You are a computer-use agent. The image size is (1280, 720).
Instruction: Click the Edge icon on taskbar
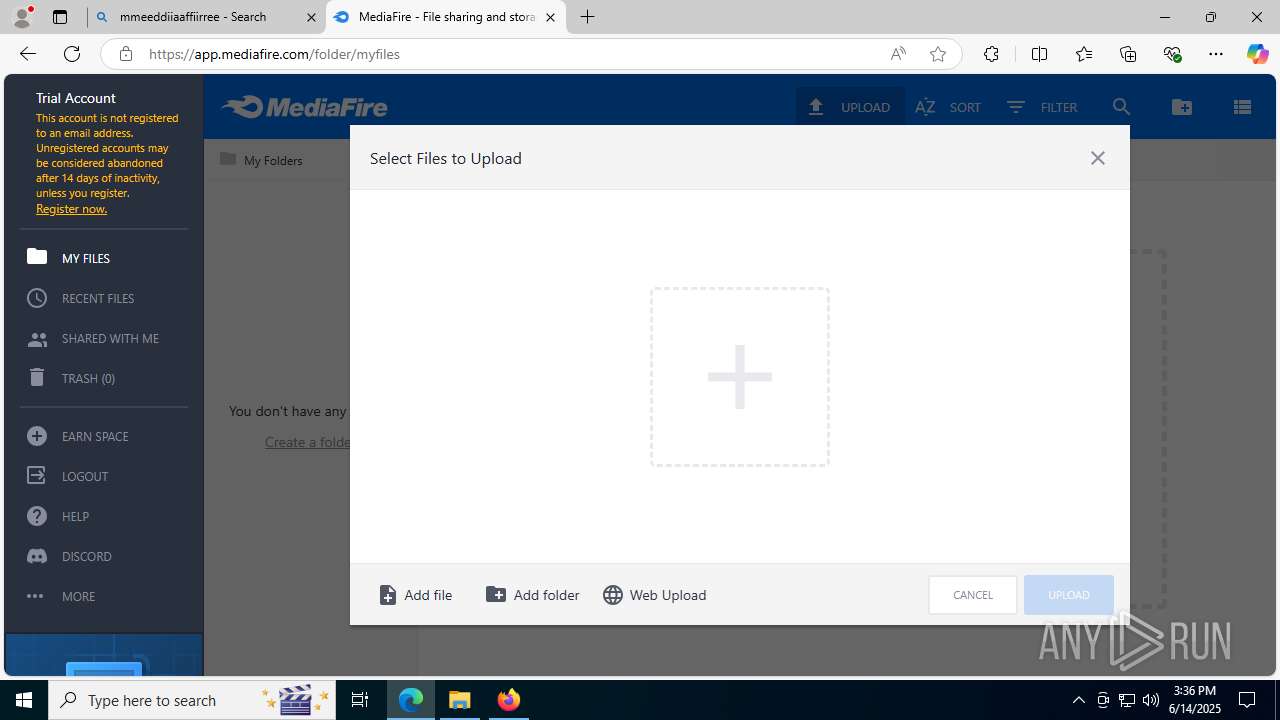click(411, 700)
